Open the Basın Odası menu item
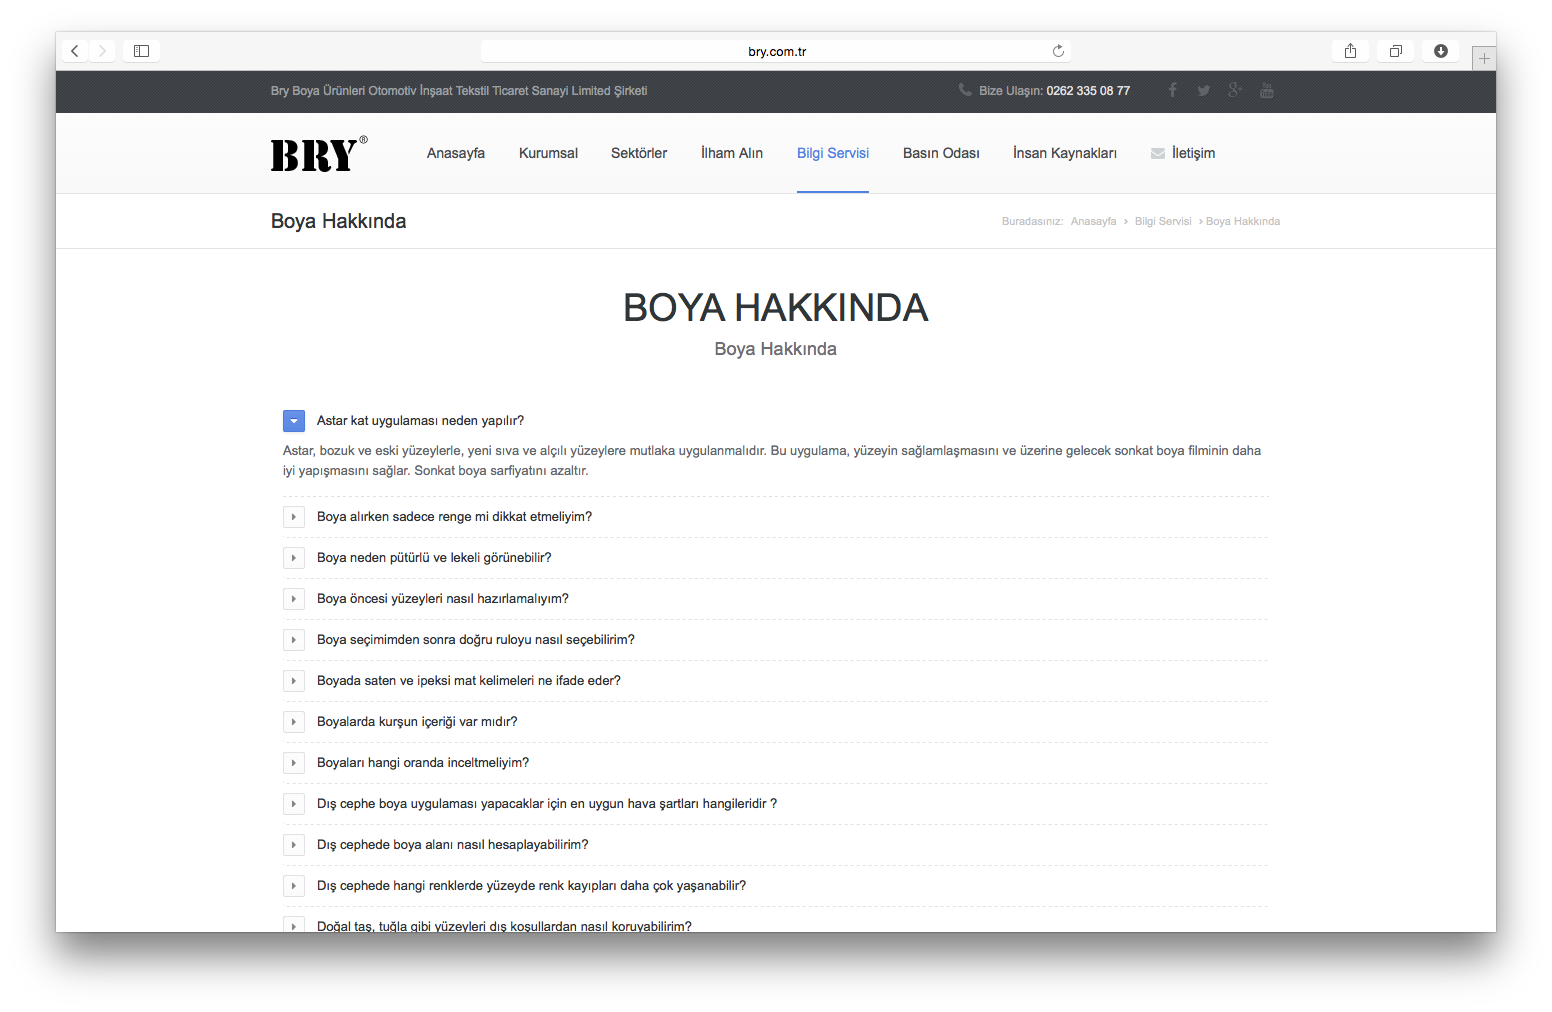 pyautogui.click(x=941, y=153)
